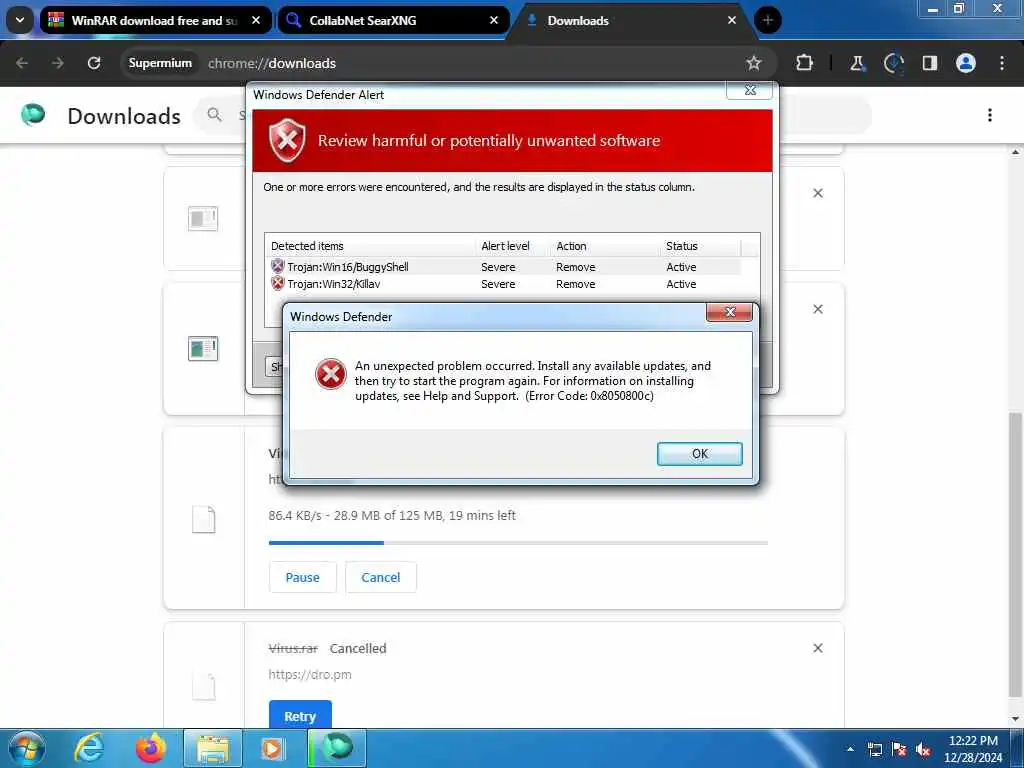Go back to the previous page
Viewport: 1024px width, 768px height.
pyautogui.click(x=22, y=63)
